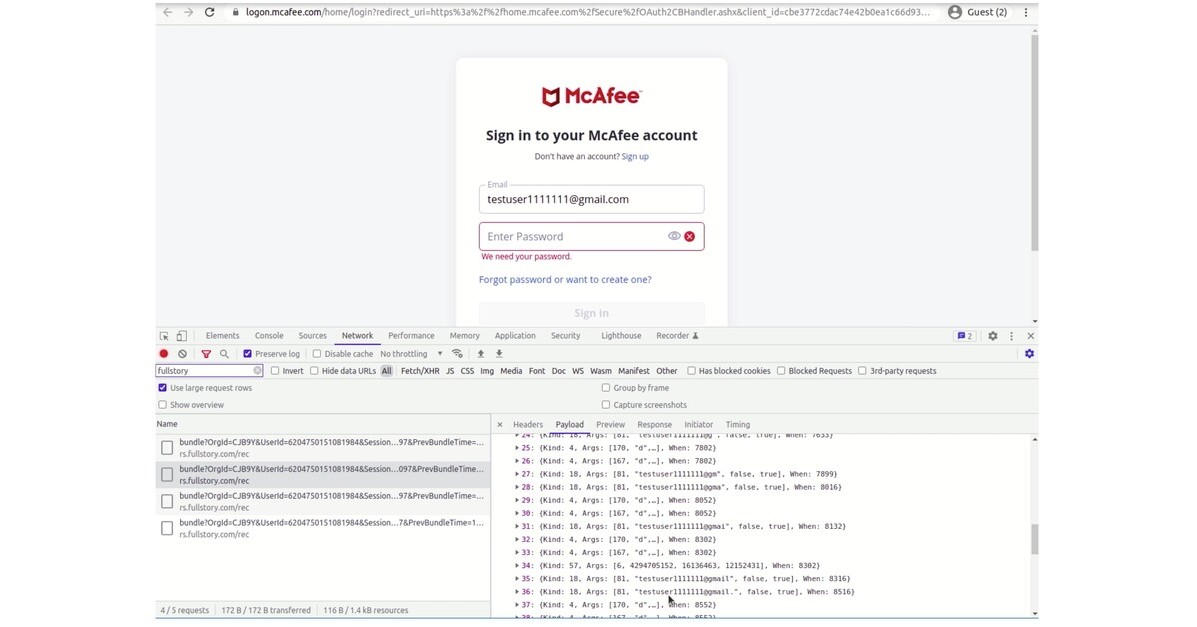Open DevTools settings gear icon
Image resolution: width=1197 pixels, height=627 pixels.
[x=992, y=336]
